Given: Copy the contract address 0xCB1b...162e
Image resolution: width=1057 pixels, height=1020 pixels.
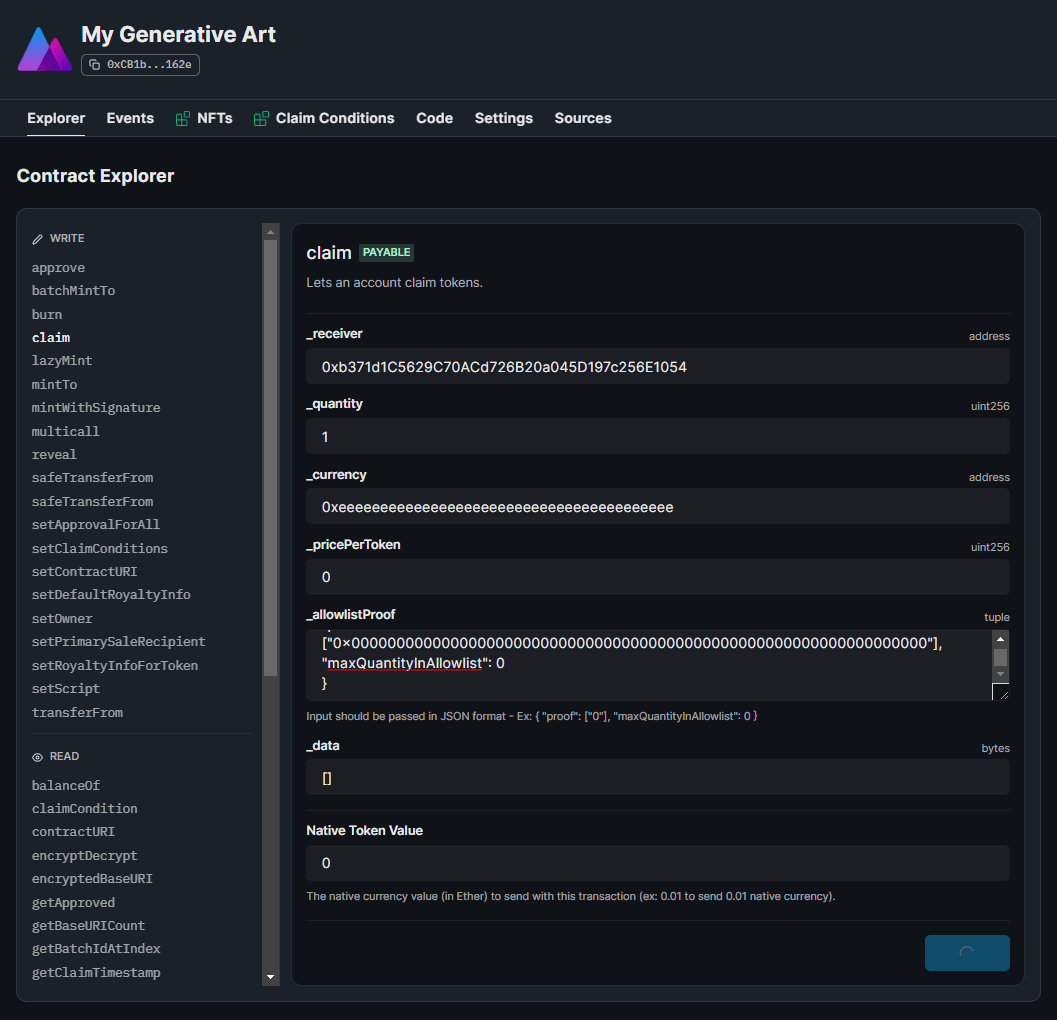Looking at the screenshot, I should (x=139, y=64).
